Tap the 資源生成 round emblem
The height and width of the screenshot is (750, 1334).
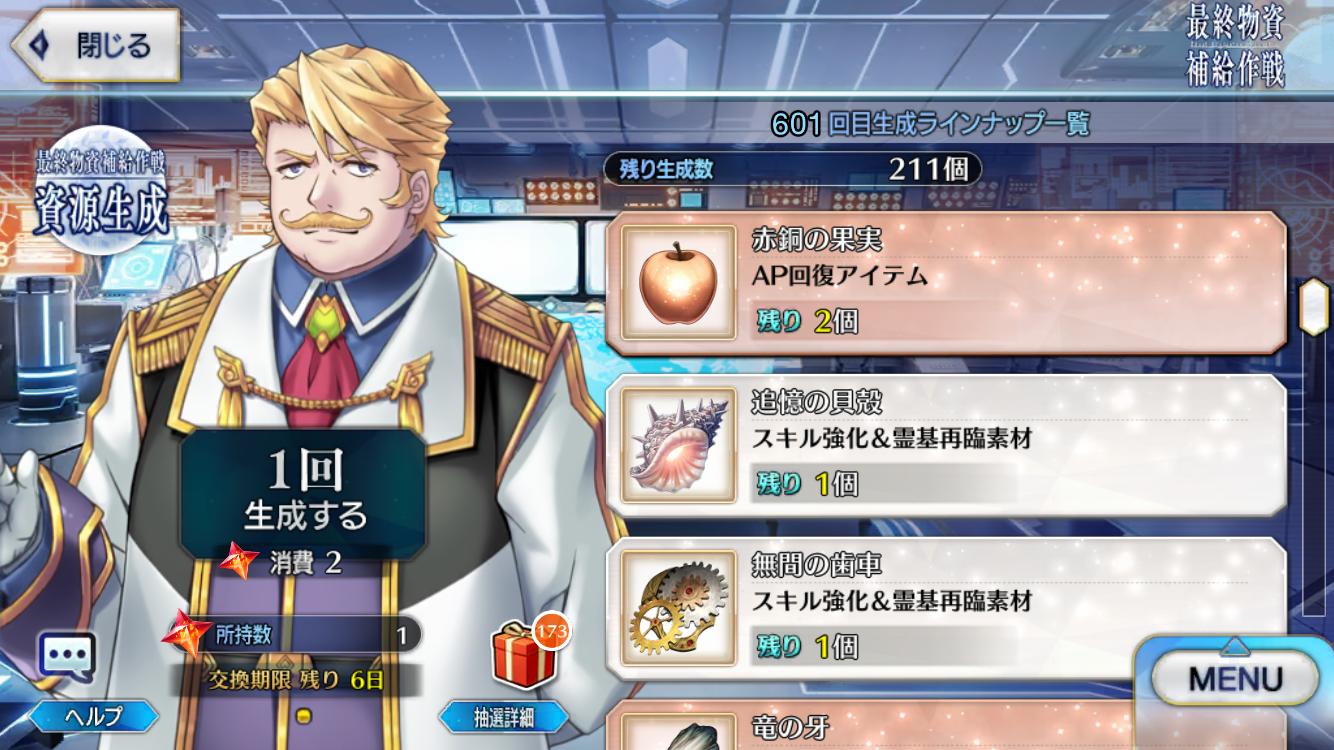[100, 191]
